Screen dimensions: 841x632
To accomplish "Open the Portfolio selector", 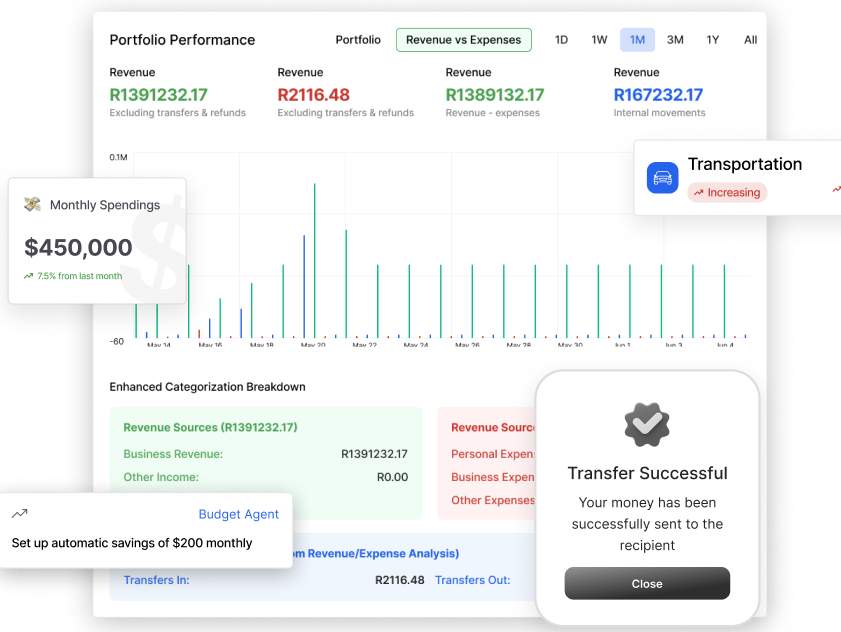I will tap(357, 40).
